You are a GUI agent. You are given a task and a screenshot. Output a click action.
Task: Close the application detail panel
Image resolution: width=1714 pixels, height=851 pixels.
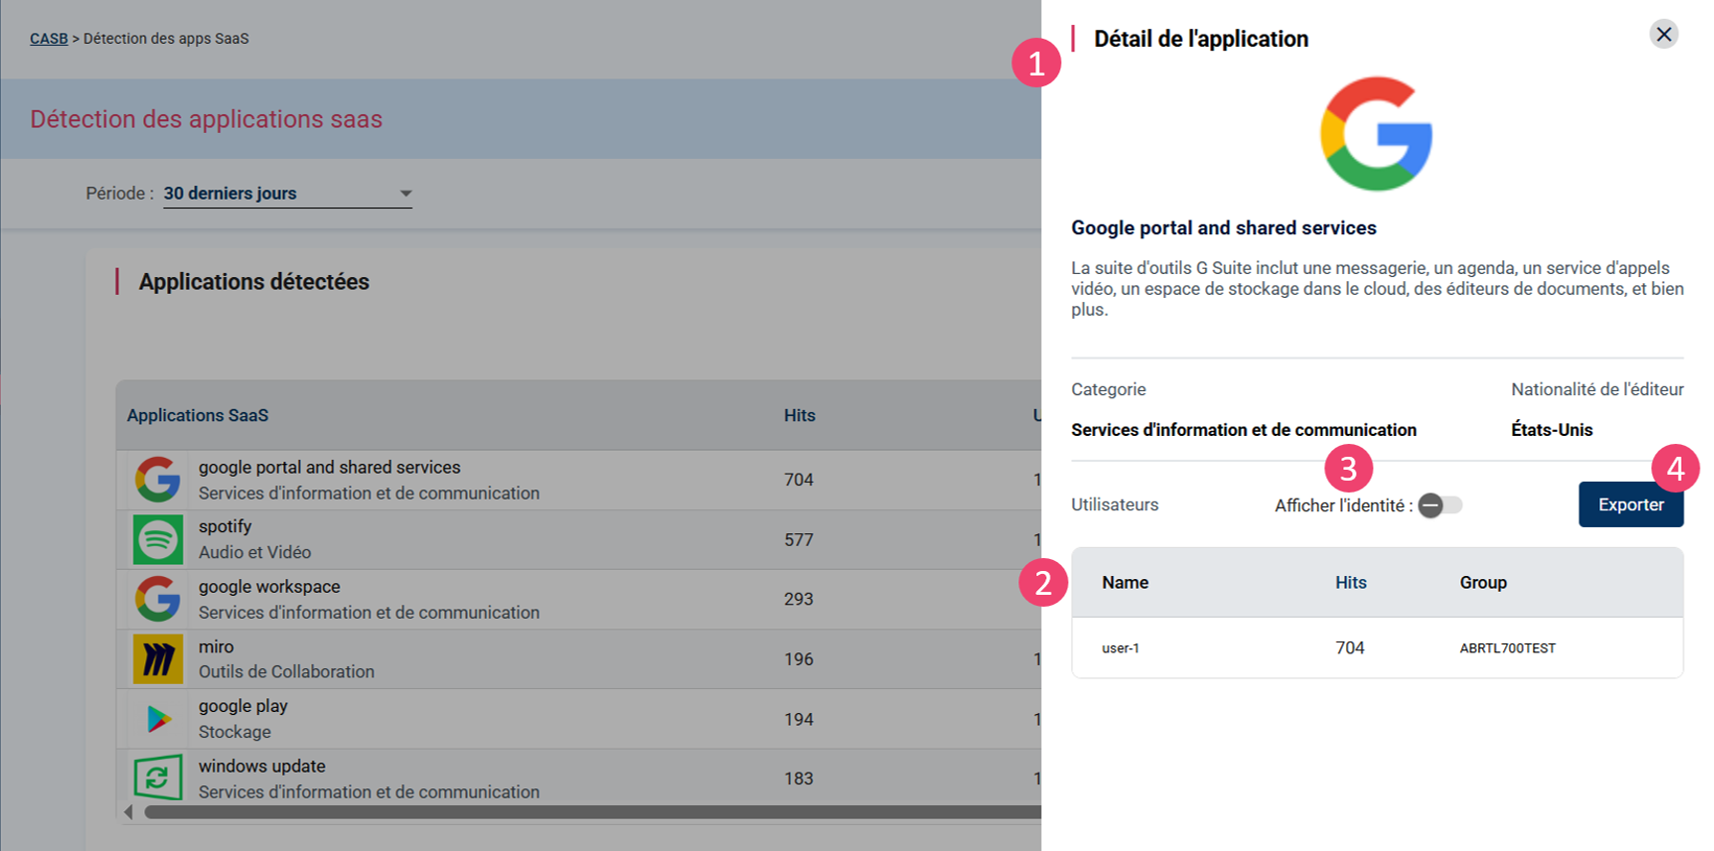tap(1663, 35)
